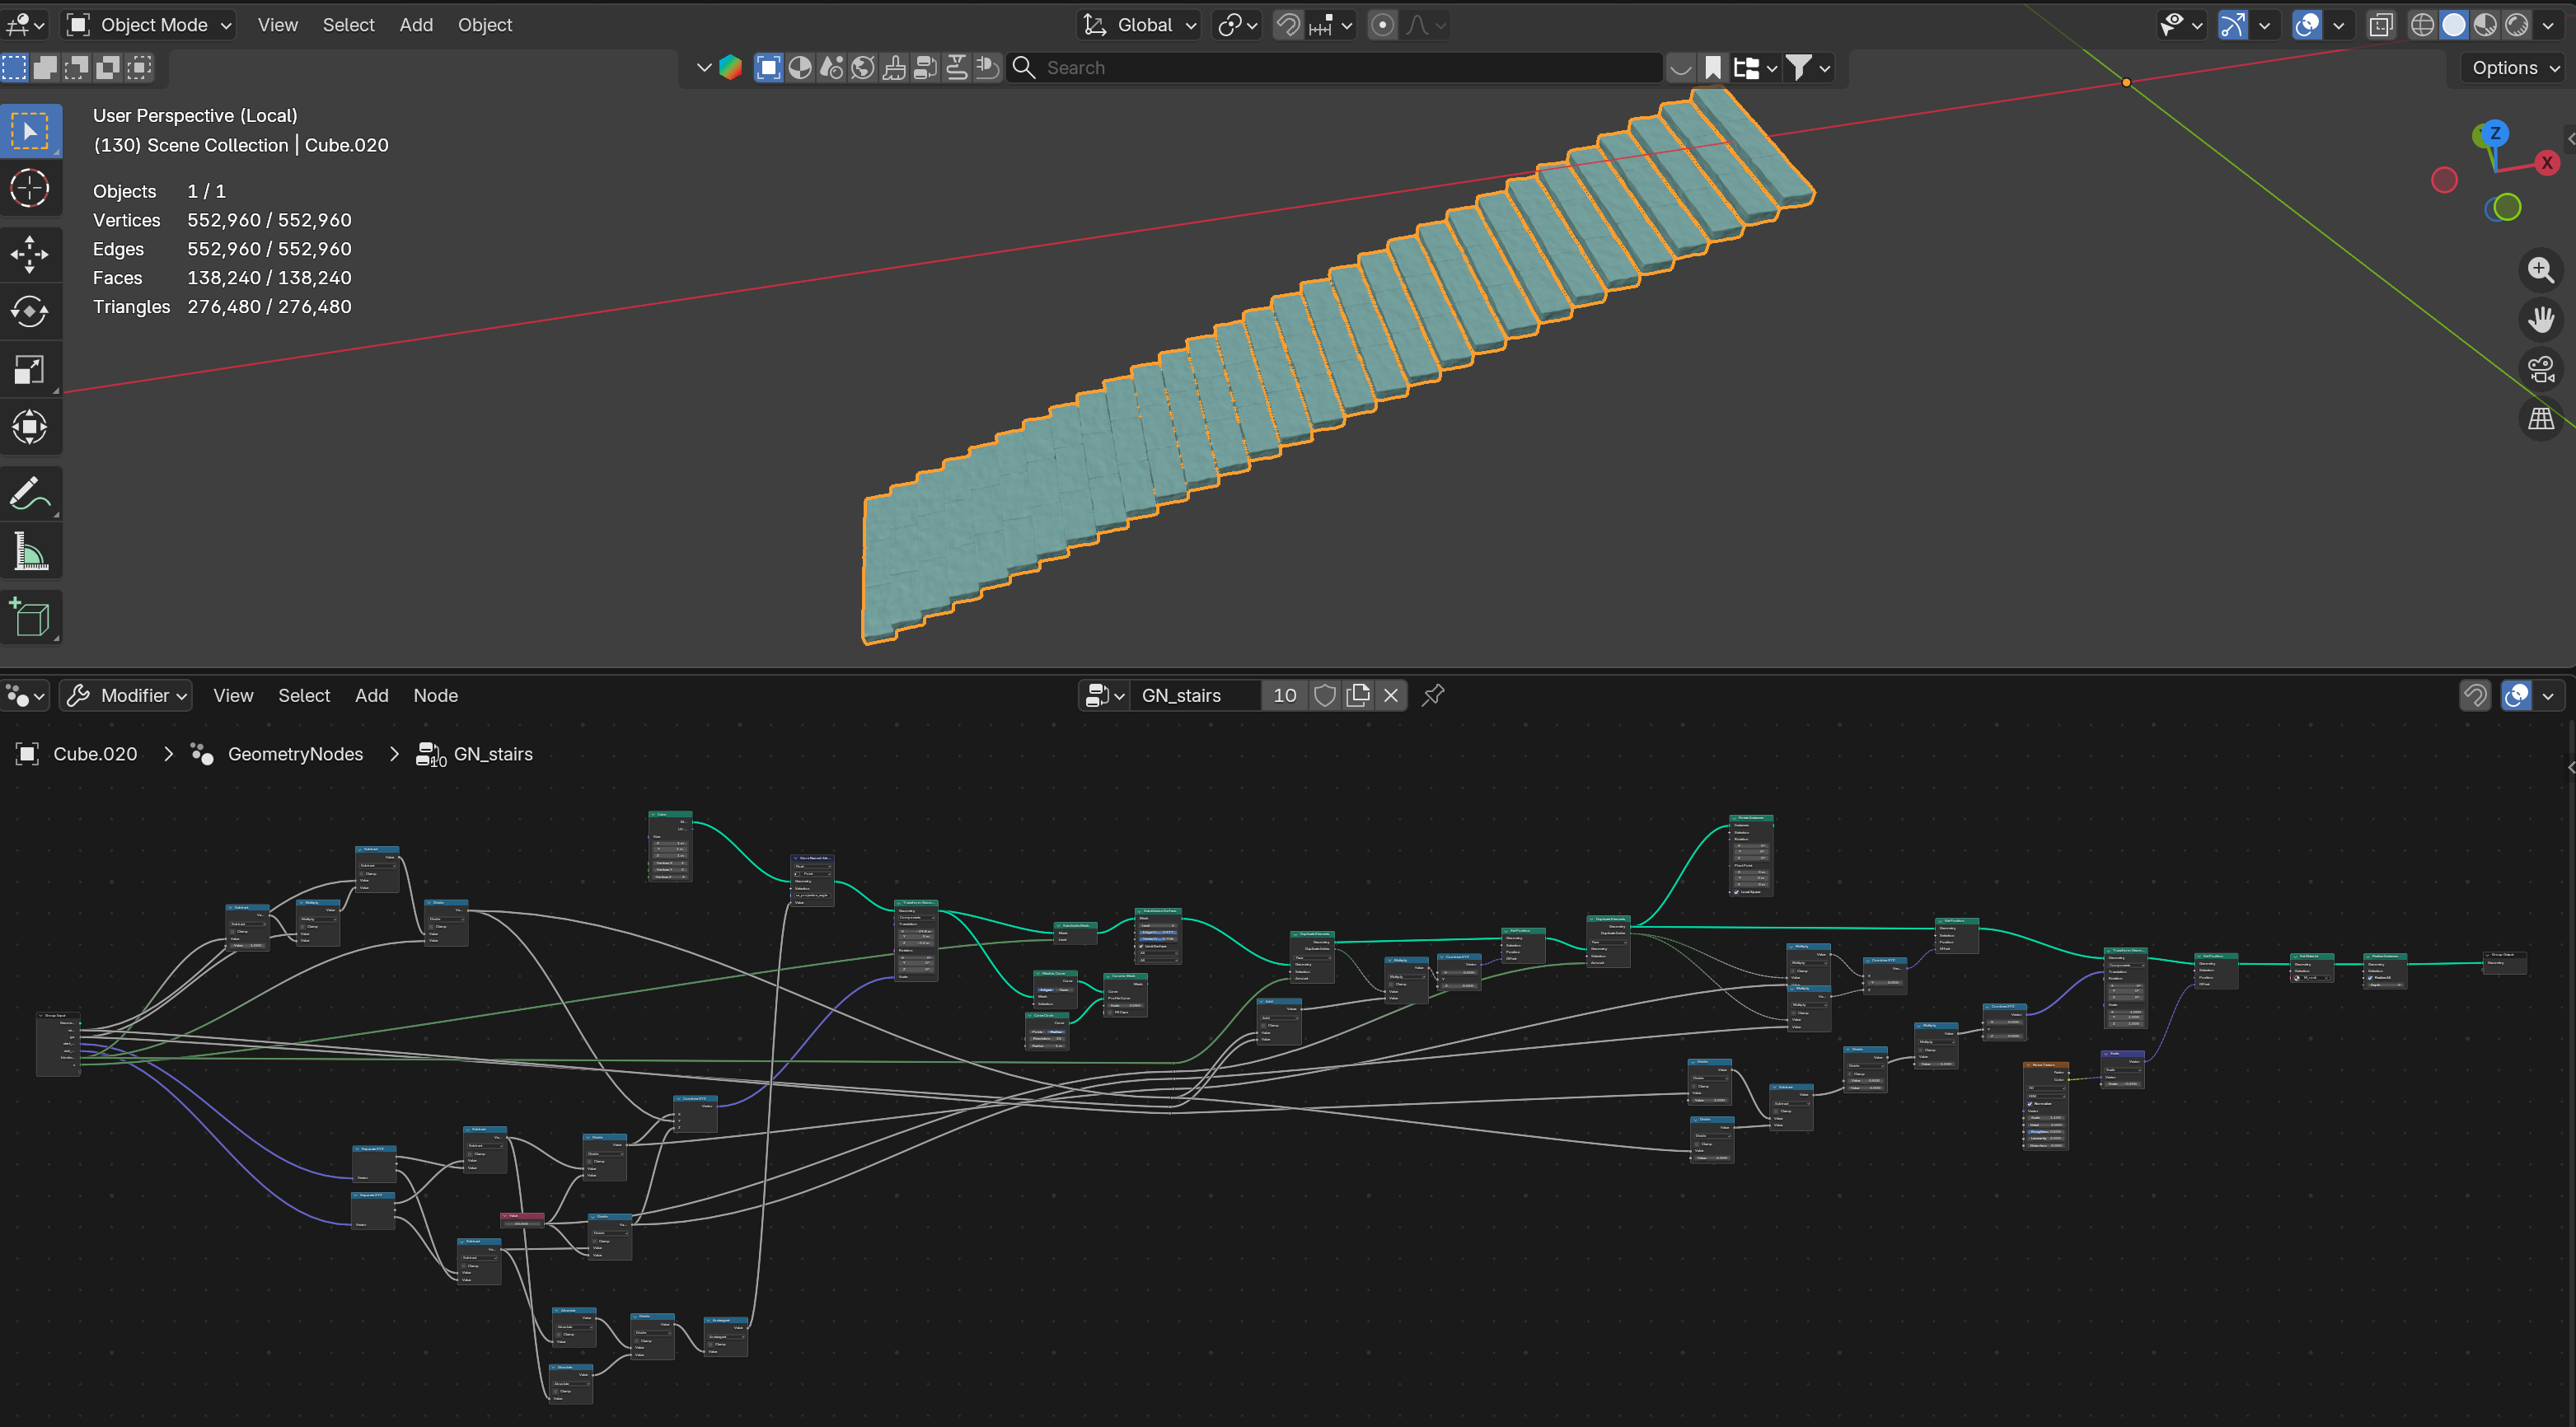Open the node tree browse dropdown icon

(x=1105, y=696)
